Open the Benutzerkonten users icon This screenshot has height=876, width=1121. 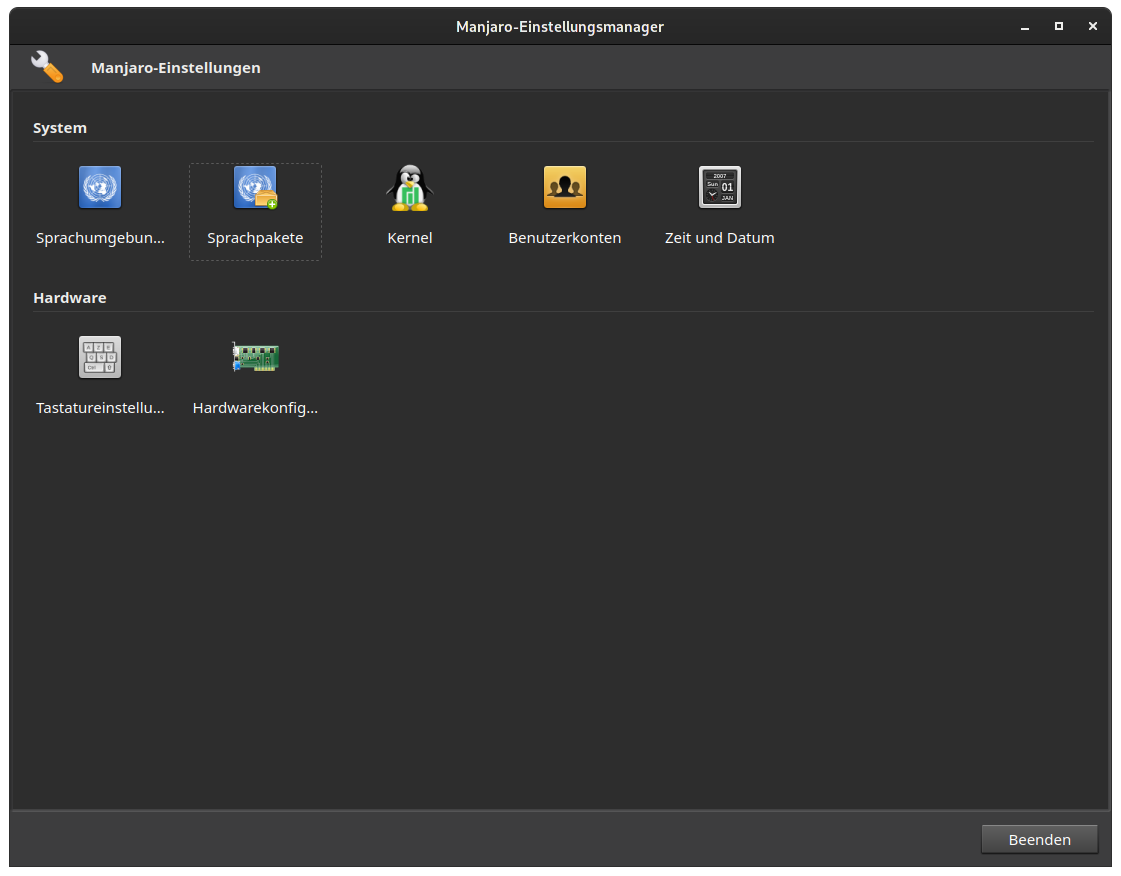tap(565, 187)
